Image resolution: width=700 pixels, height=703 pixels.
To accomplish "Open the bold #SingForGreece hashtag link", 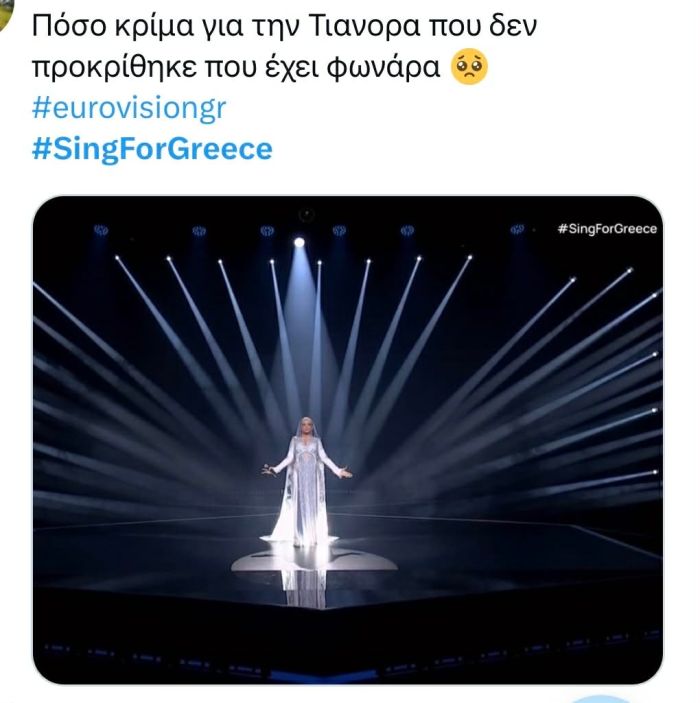I will point(152,149).
